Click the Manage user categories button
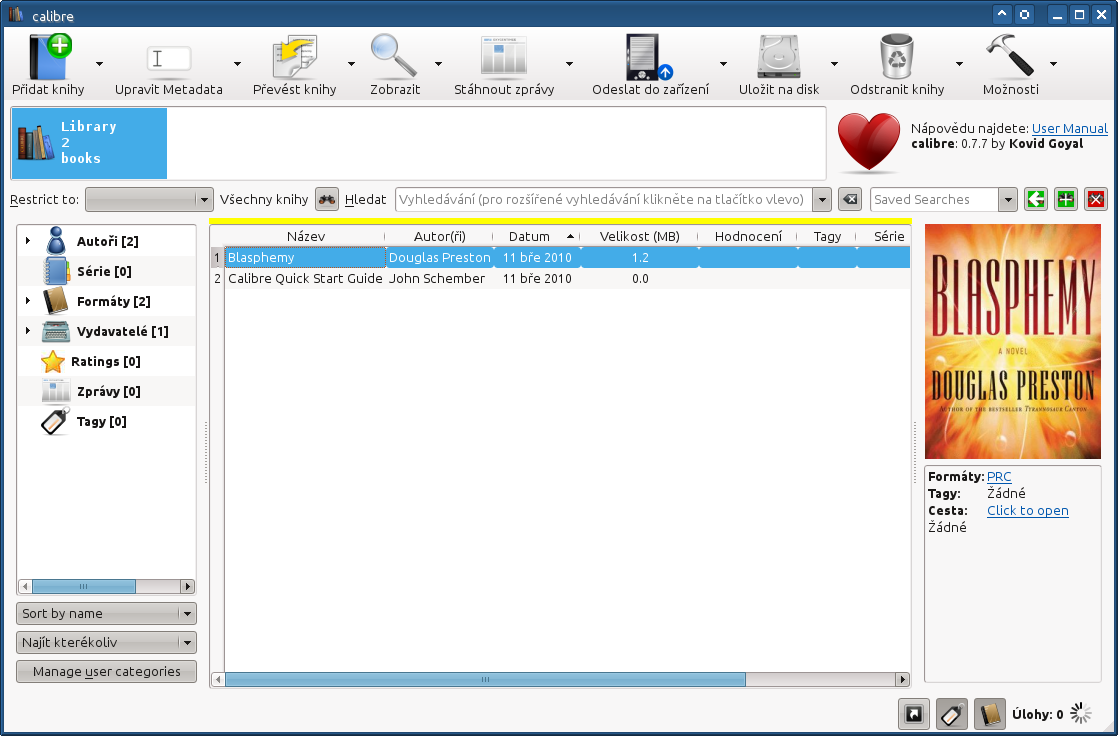 pos(106,672)
